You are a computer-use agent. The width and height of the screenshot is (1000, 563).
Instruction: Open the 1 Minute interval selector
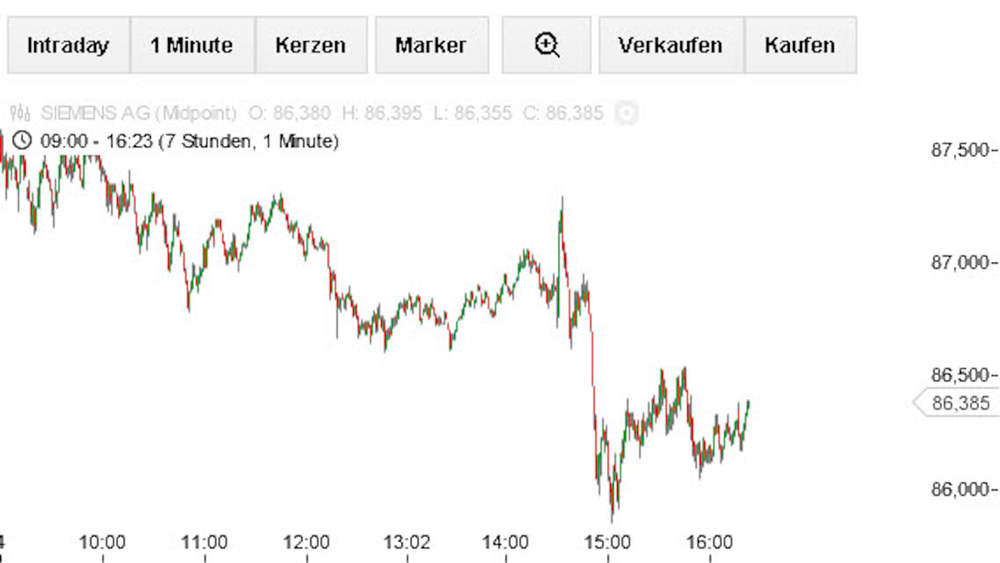coord(191,45)
